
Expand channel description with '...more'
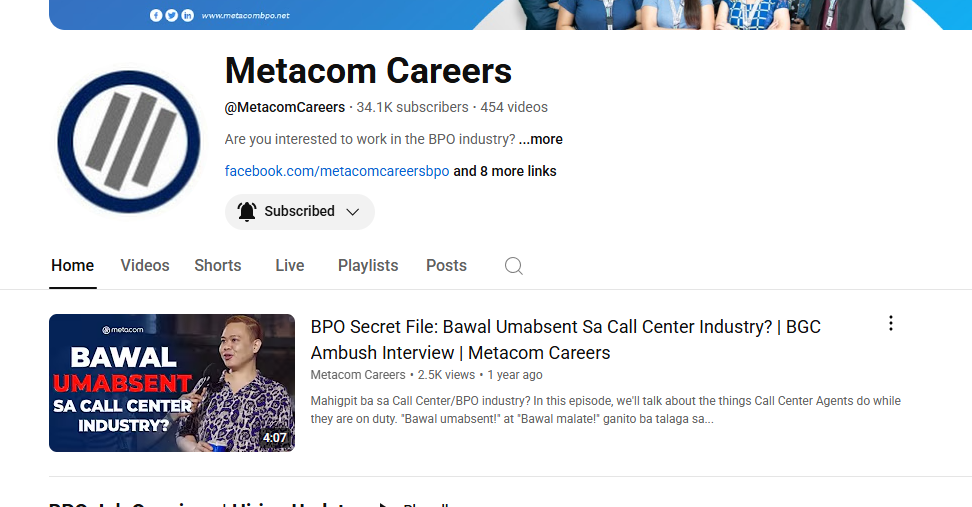(x=540, y=139)
